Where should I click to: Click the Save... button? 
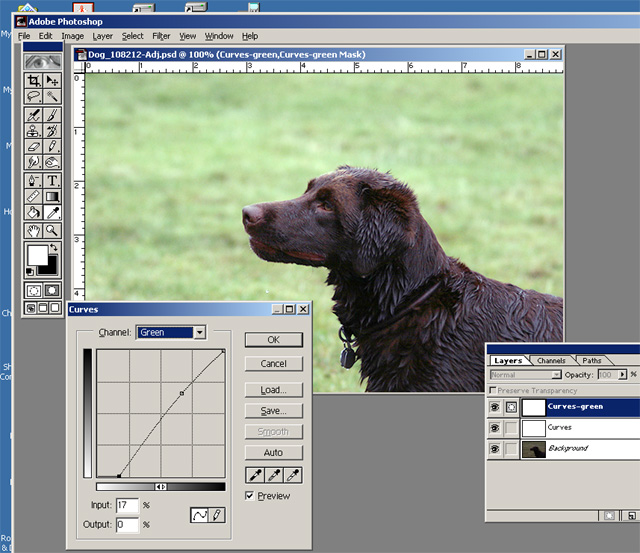tap(274, 411)
